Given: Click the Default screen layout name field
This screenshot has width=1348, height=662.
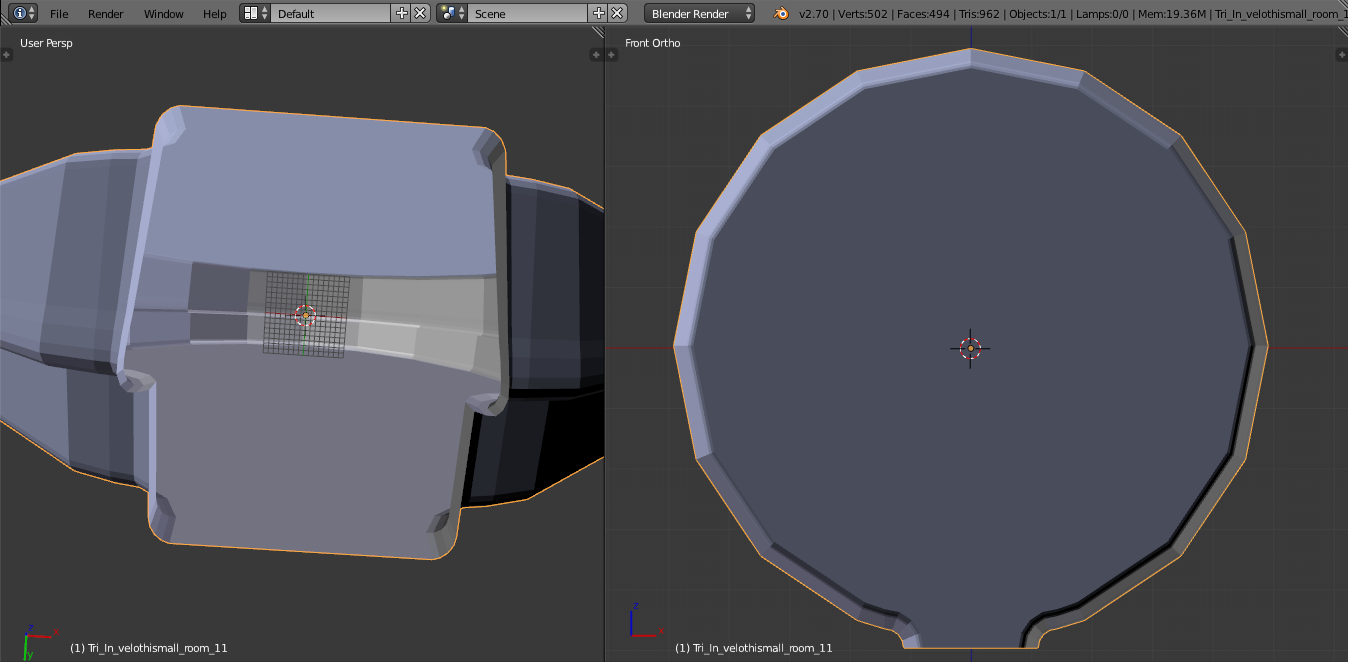Looking at the screenshot, I should (x=330, y=13).
